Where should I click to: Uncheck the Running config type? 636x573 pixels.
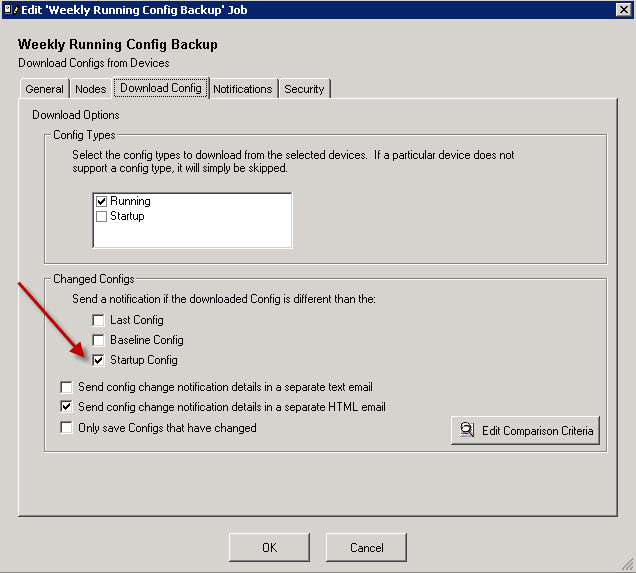tap(101, 201)
